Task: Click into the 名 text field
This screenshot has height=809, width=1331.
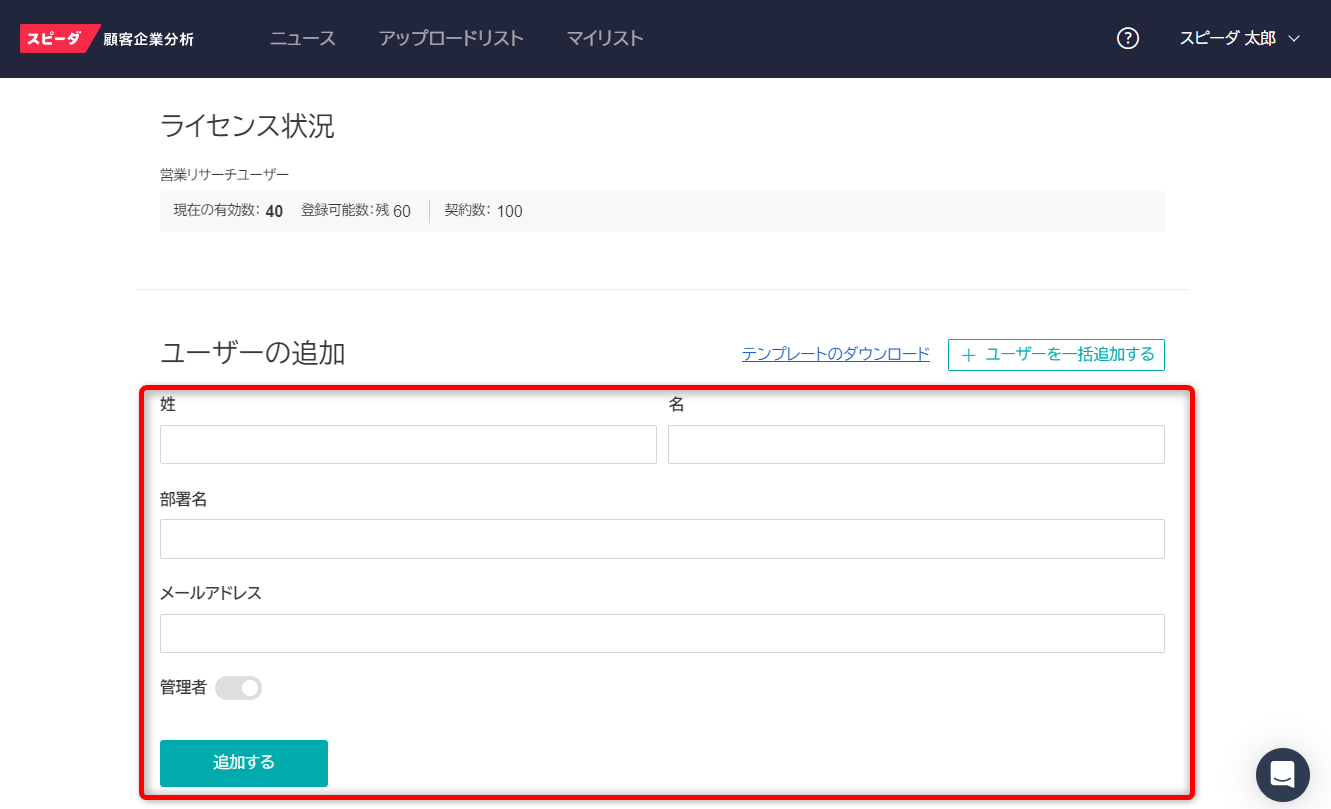Action: pos(916,444)
